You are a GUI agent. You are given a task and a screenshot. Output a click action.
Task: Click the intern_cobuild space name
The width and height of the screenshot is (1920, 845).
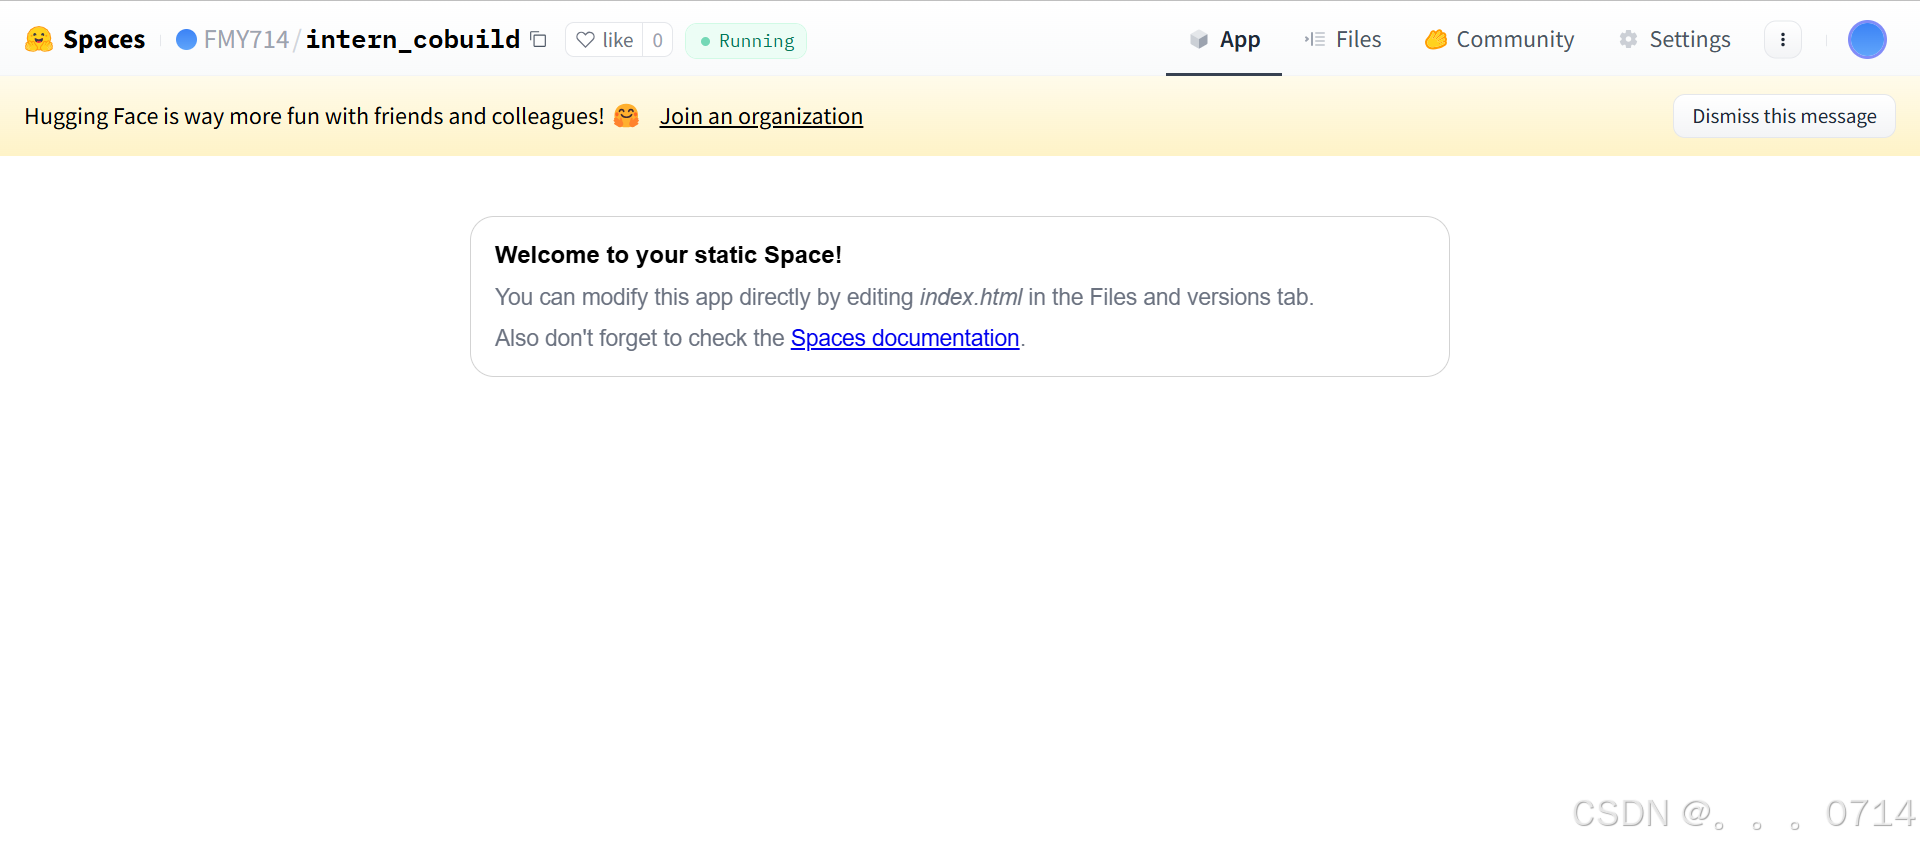tap(413, 39)
